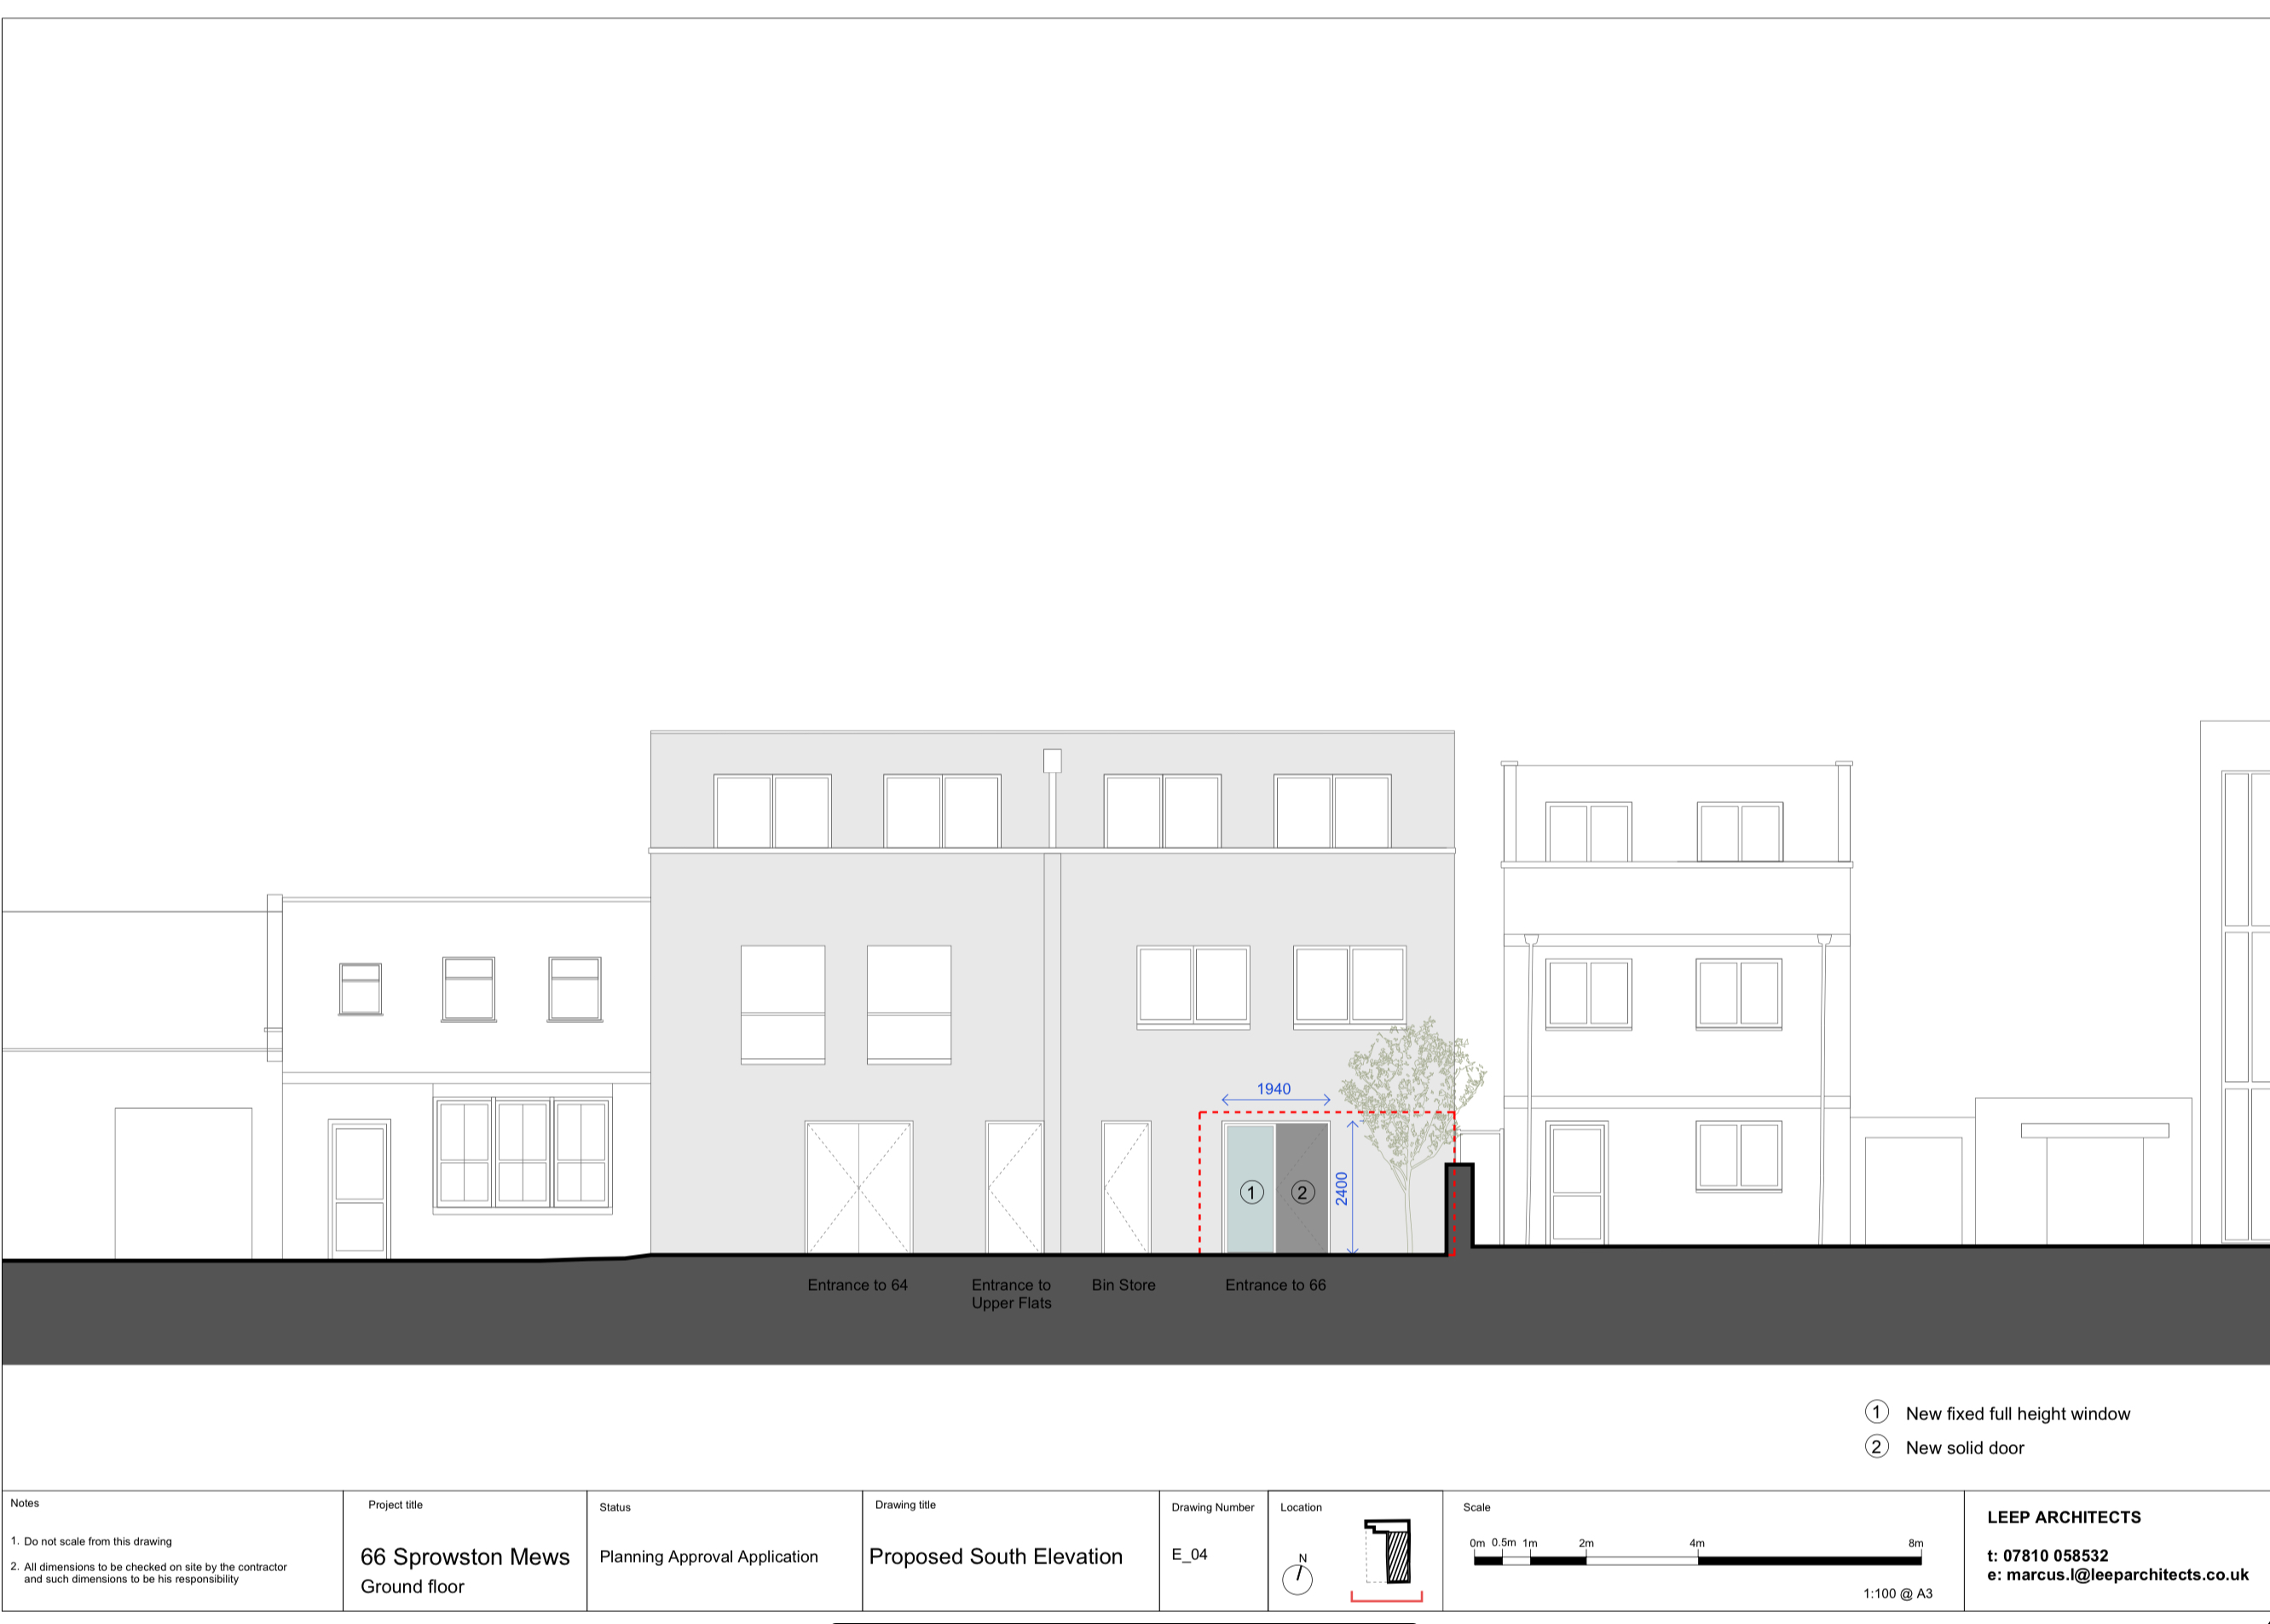Click the Leep Architects email address
Viewport: 2270px width, 1624px height.
click(x=2117, y=1575)
